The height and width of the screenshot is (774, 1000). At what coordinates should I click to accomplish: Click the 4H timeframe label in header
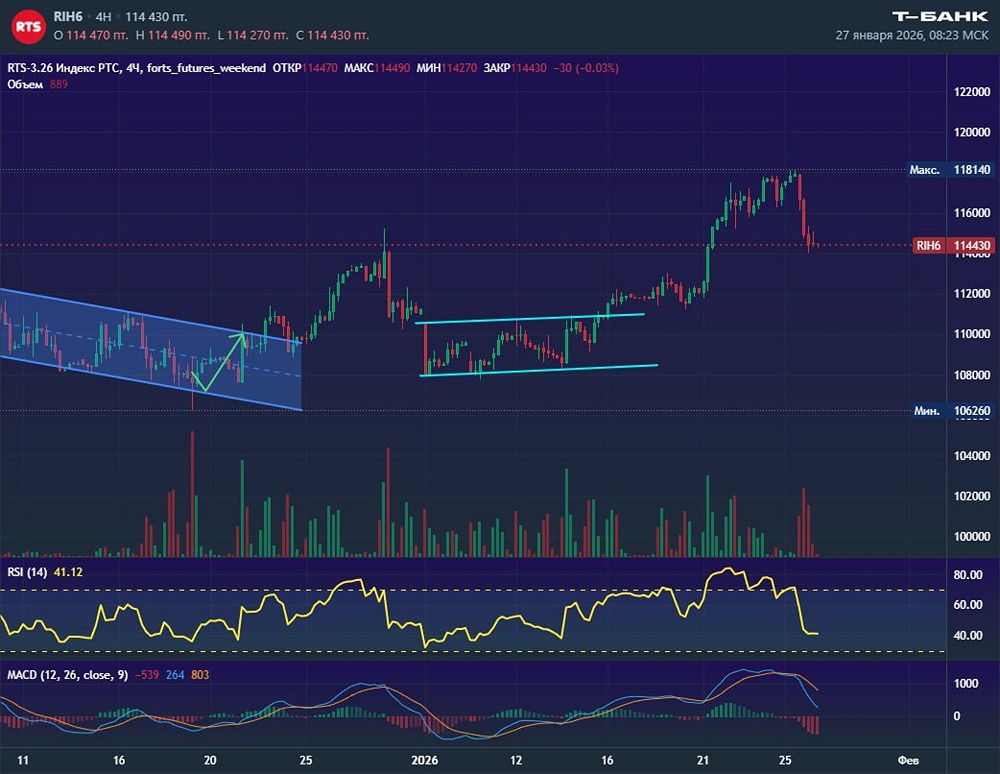point(103,17)
